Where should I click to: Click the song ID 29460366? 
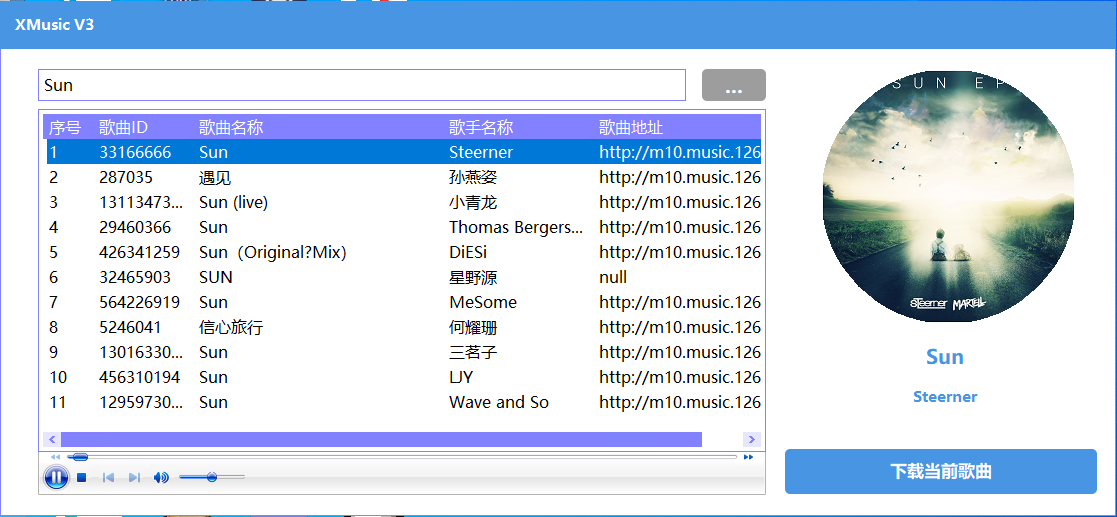pyautogui.click(x=135, y=227)
